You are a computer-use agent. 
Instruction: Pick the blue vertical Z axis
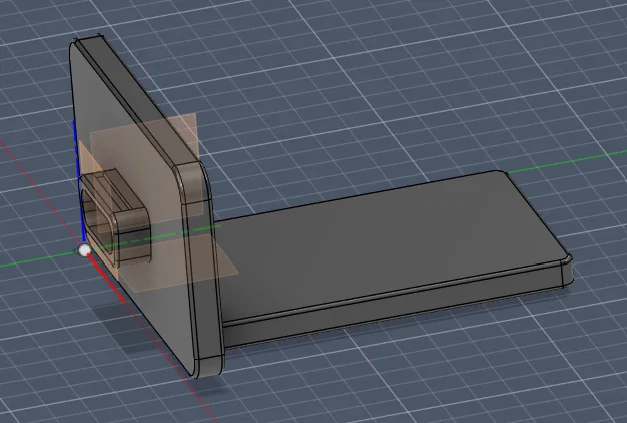[x=78, y=180]
